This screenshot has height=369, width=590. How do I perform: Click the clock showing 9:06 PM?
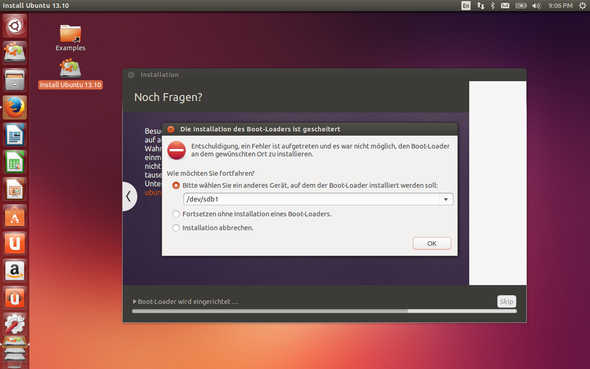tap(560, 6)
